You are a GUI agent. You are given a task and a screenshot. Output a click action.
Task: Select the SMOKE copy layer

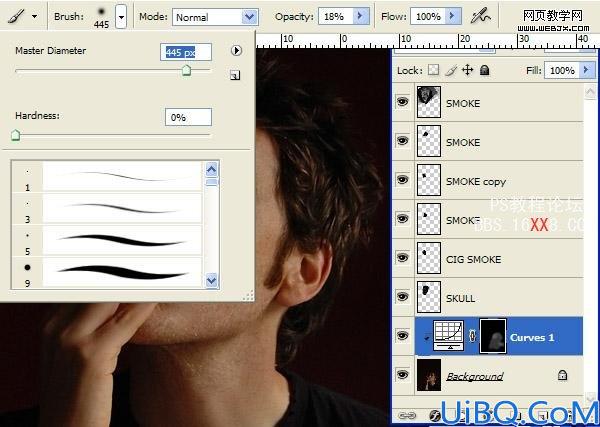click(x=499, y=181)
